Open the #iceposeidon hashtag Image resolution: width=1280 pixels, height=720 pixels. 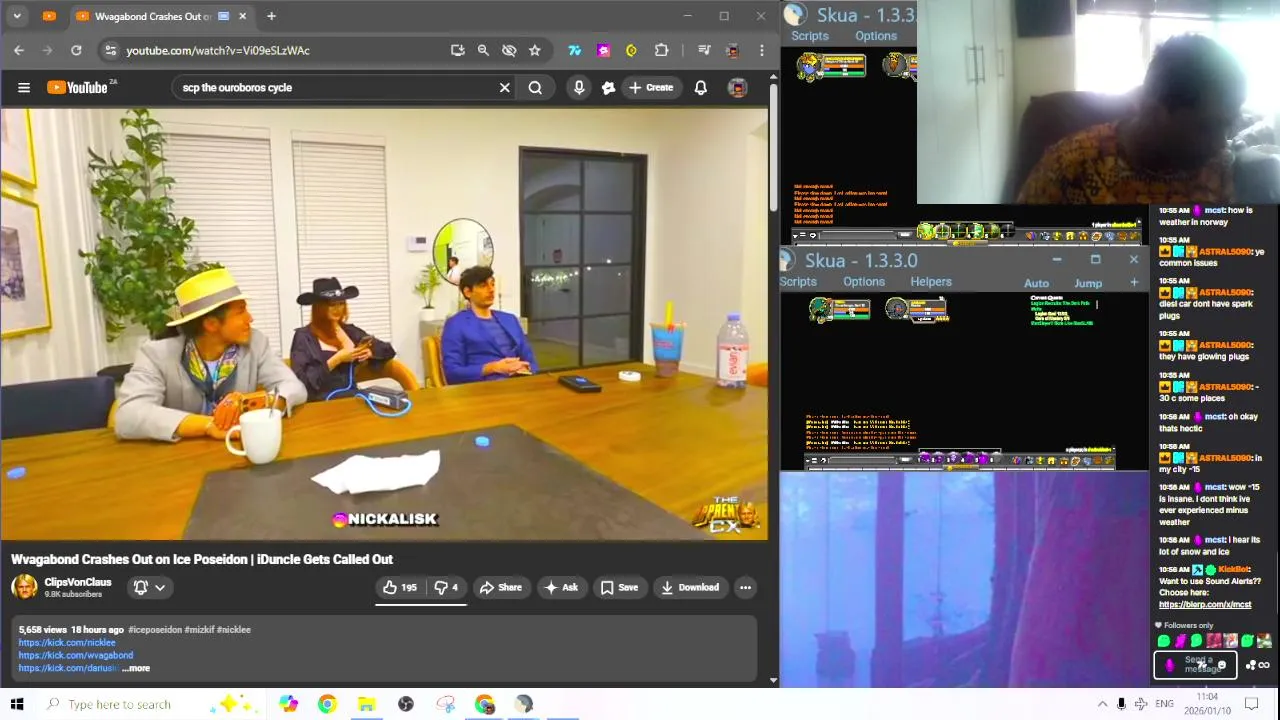tap(155, 630)
